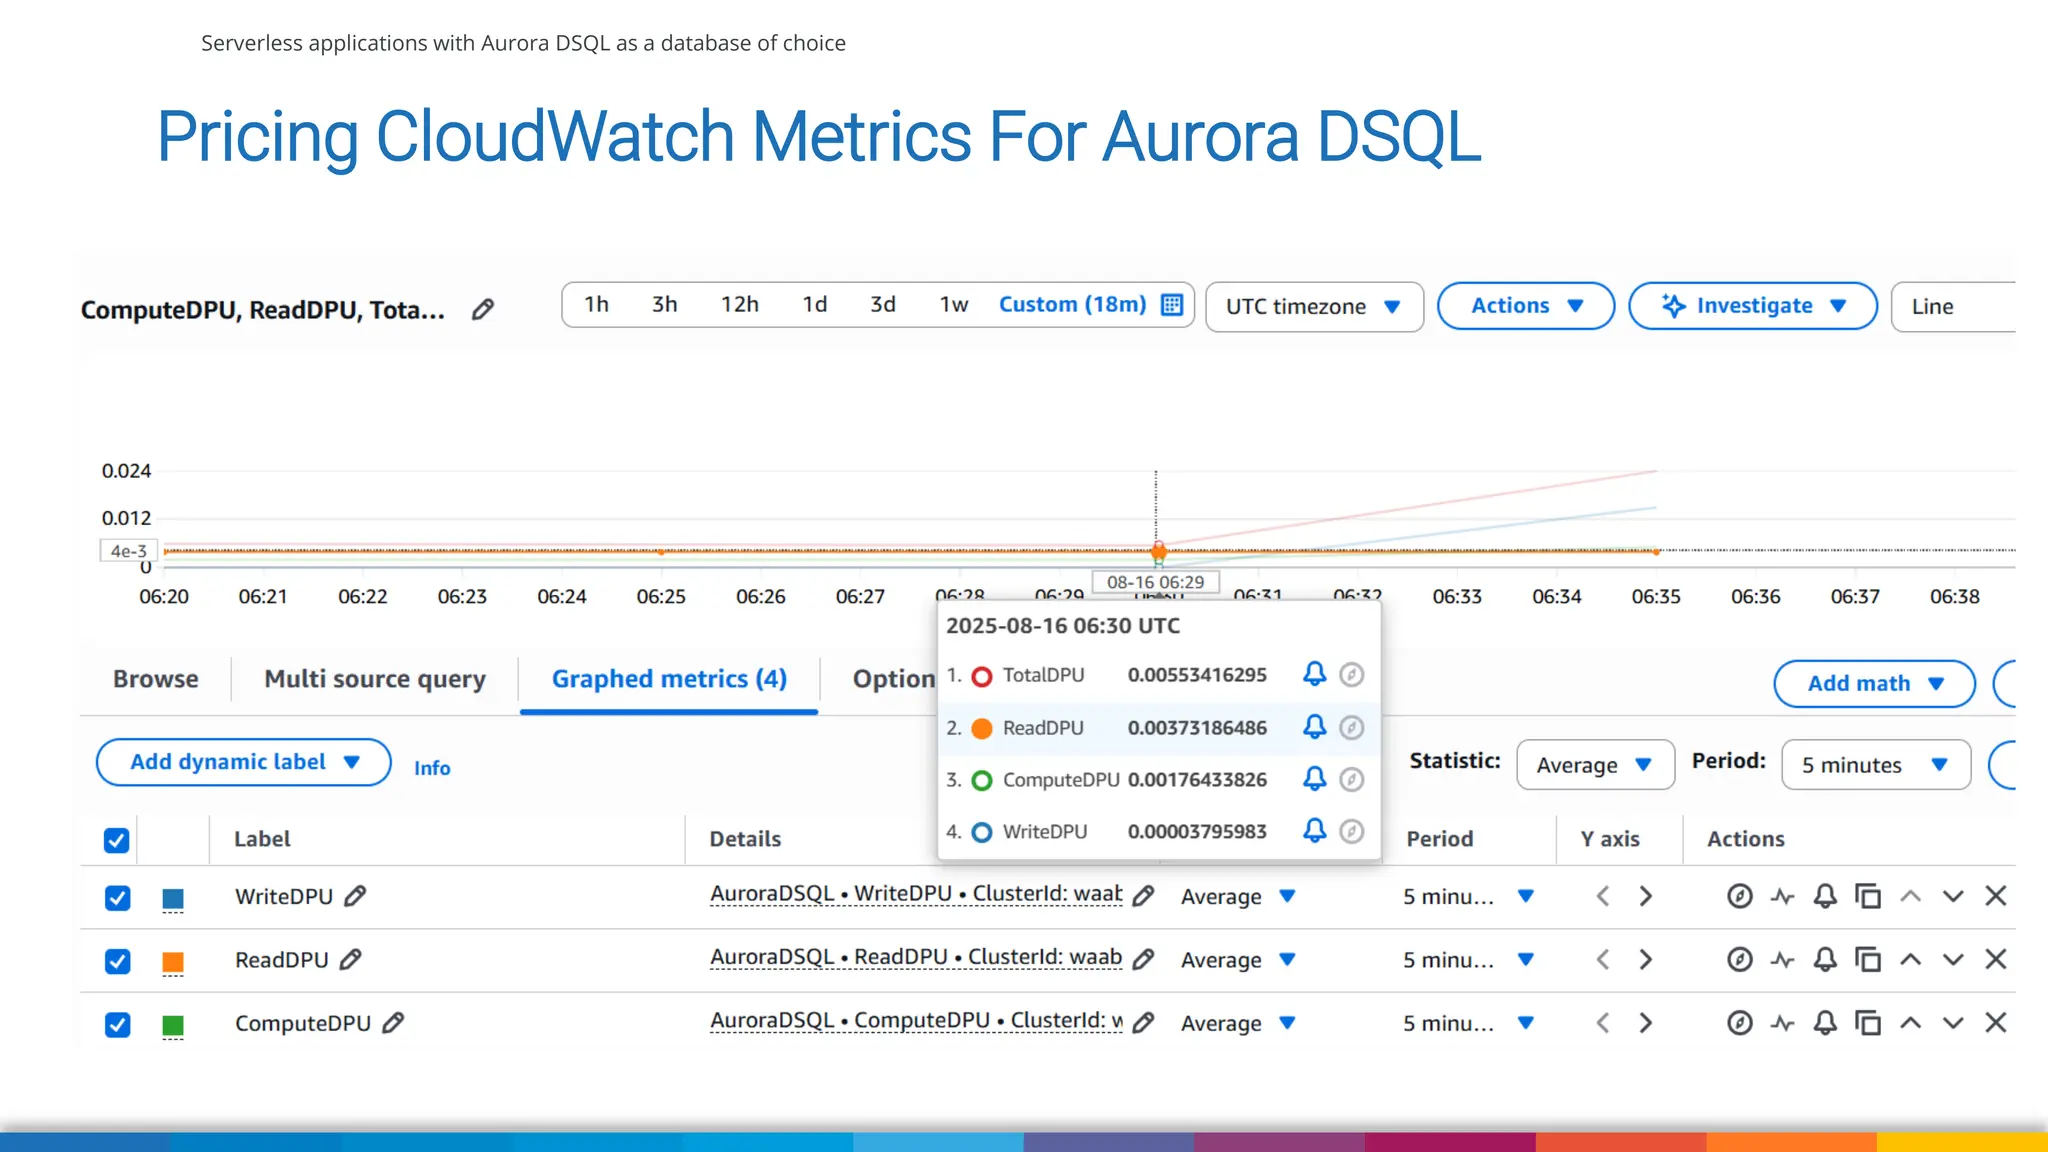
Task: Select the Graphed metrics (4) tab
Action: coord(669,679)
